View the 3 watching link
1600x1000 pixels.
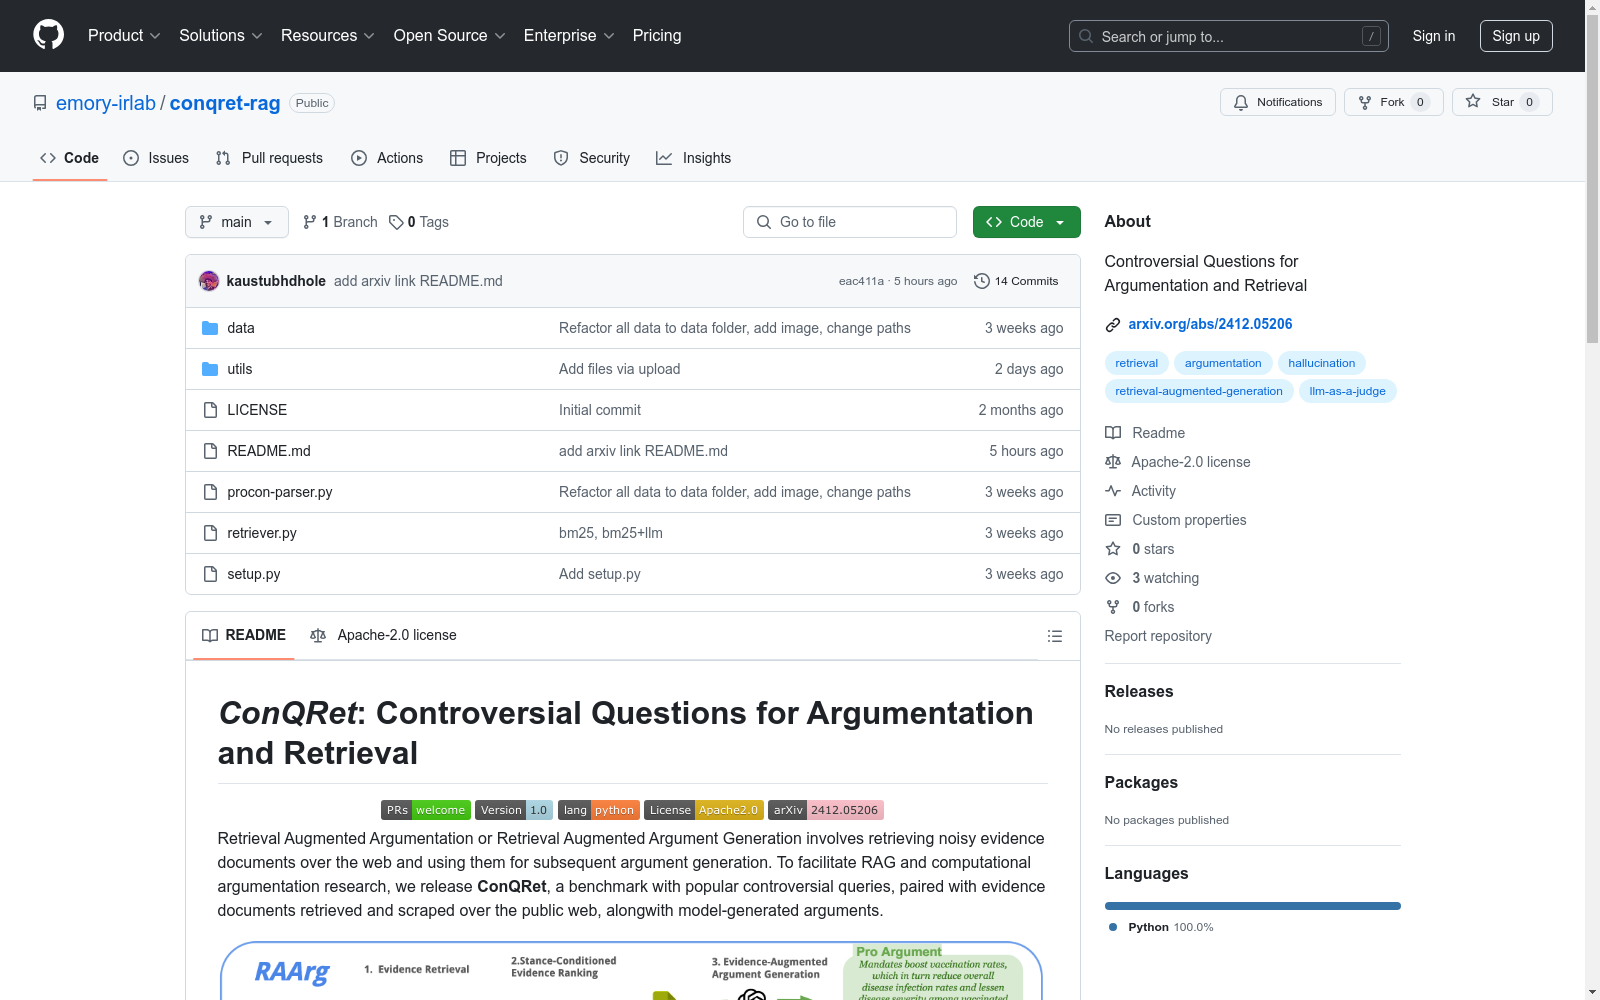pyautogui.click(x=1153, y=578)
